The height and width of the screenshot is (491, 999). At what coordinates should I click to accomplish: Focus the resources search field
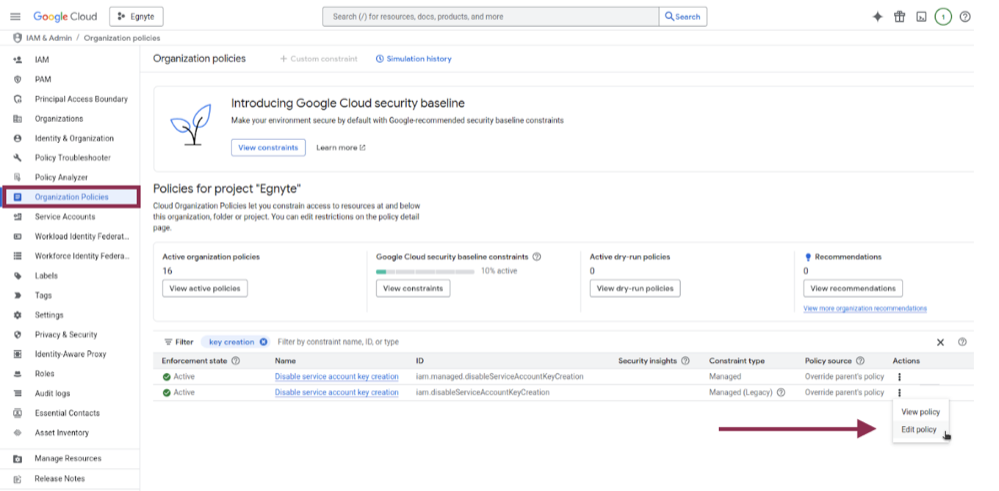click(x=491, y=17)
